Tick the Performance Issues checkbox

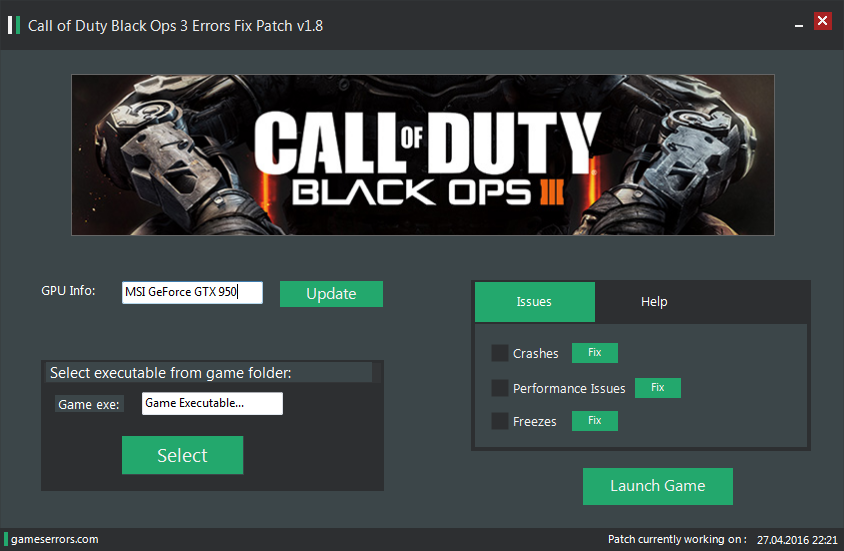coord(500,388)
